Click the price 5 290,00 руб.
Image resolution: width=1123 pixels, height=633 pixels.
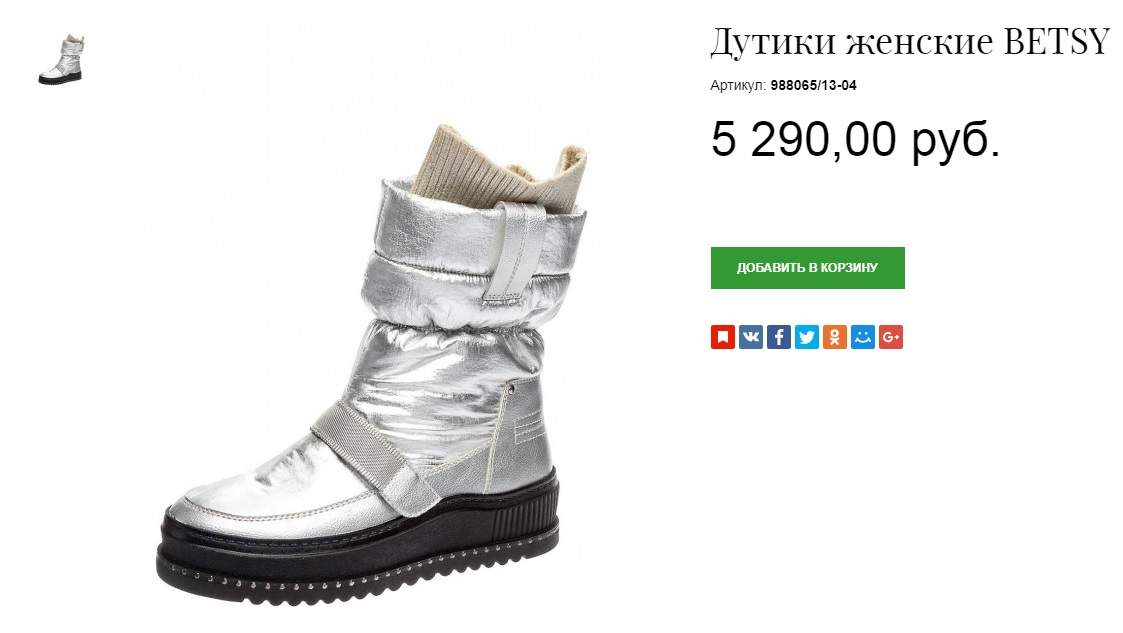point(855,139)
